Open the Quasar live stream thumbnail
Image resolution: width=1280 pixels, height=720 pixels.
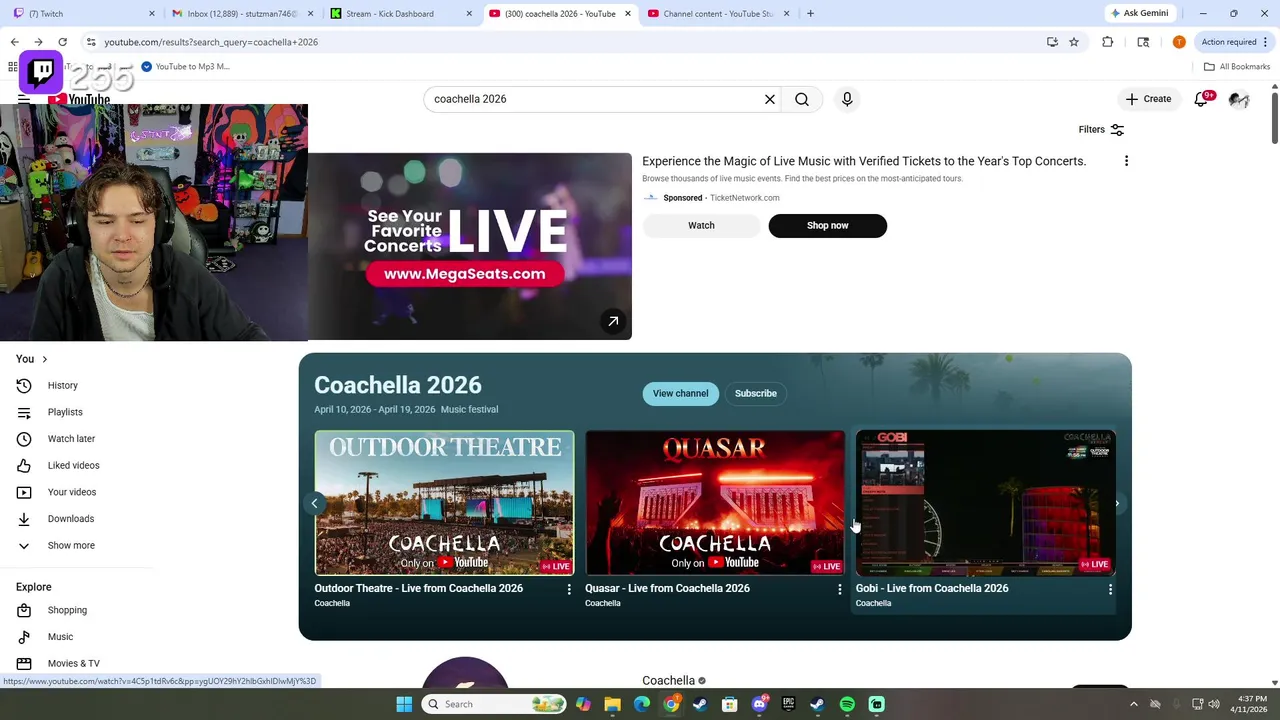click(715, 503)
